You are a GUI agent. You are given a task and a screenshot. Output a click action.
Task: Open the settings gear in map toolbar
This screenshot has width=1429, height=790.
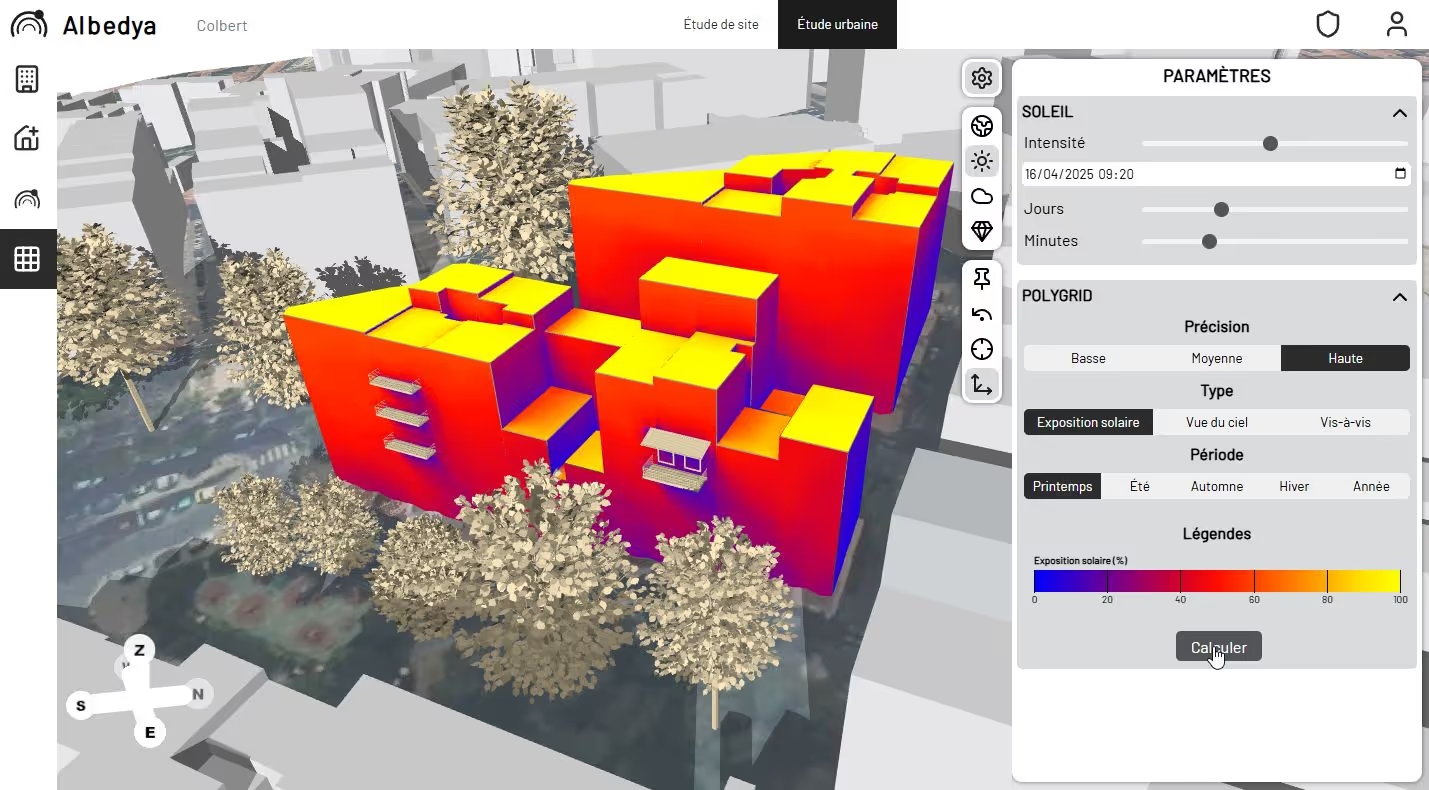coord(982,79)
